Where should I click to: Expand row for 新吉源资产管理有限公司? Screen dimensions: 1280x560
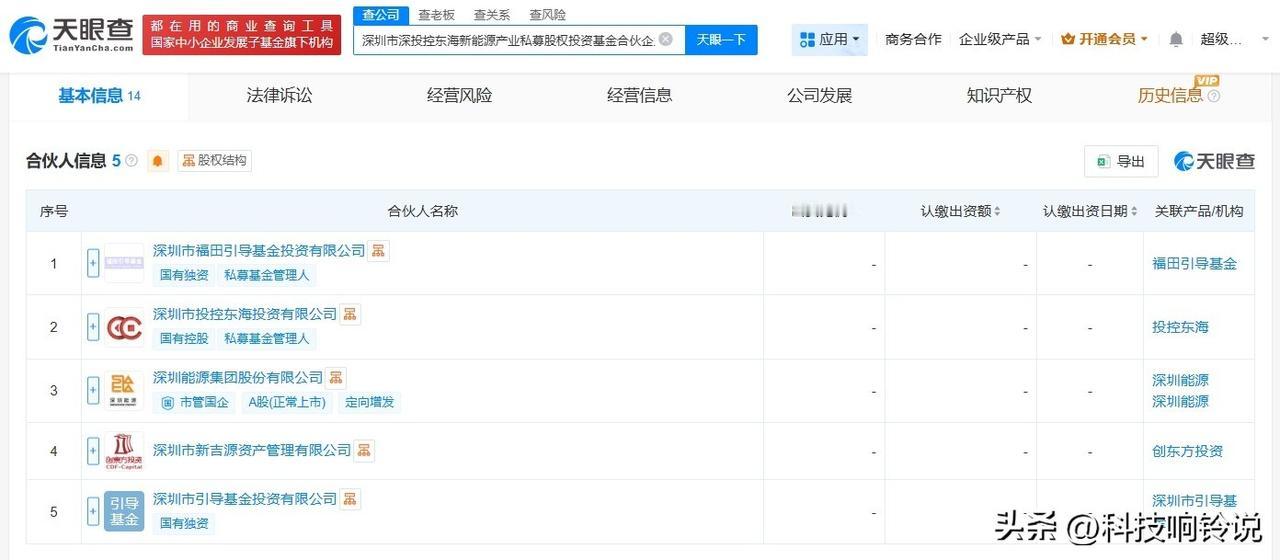coord(93,451)
